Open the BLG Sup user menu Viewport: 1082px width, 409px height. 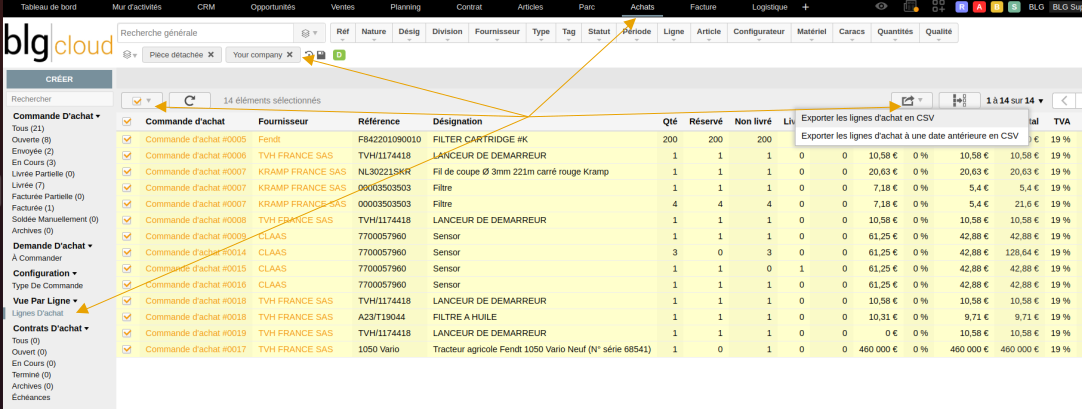[x=1066, y=7]
